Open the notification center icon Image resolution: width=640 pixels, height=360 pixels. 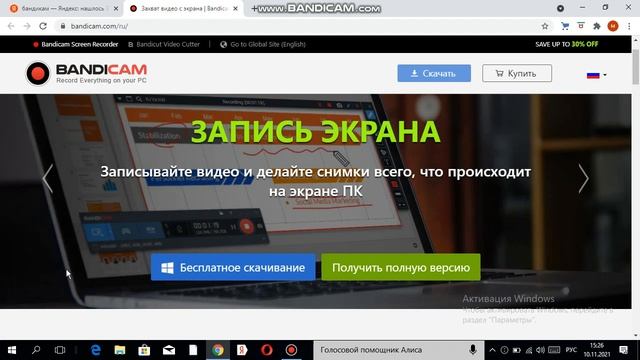coord(623,350)
